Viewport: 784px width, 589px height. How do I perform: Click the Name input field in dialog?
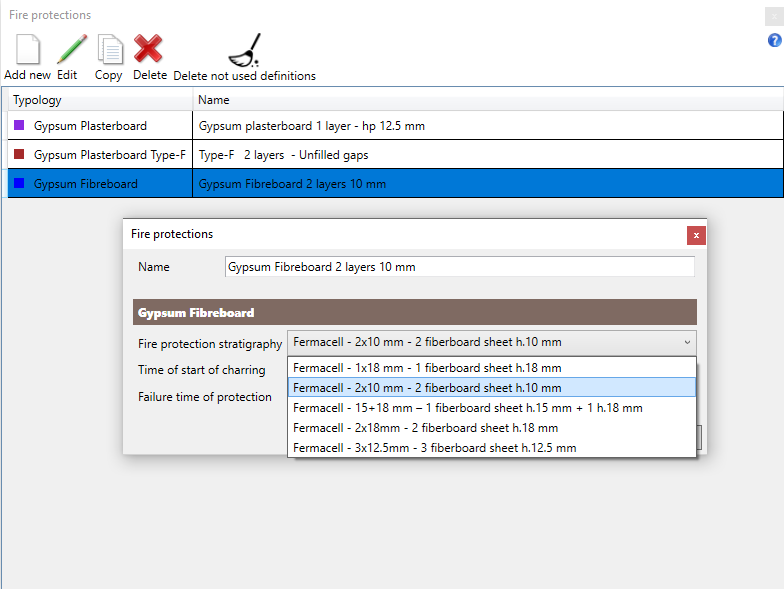tap(460, 266)
